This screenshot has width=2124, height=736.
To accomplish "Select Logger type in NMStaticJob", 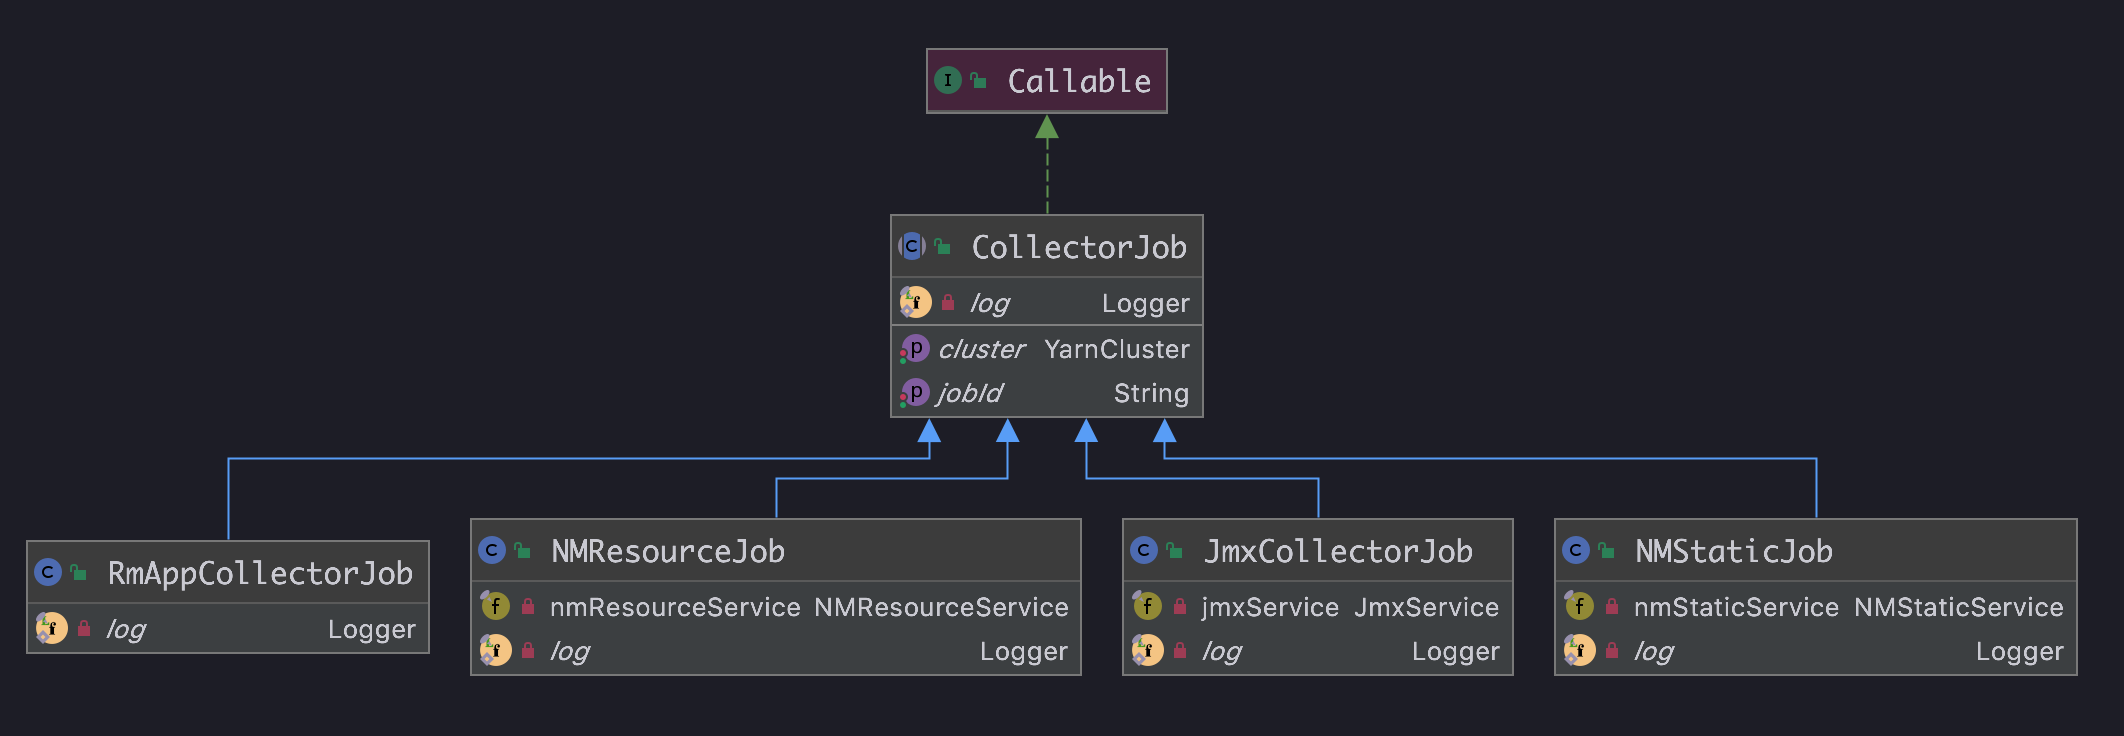I will (2019, 651).
